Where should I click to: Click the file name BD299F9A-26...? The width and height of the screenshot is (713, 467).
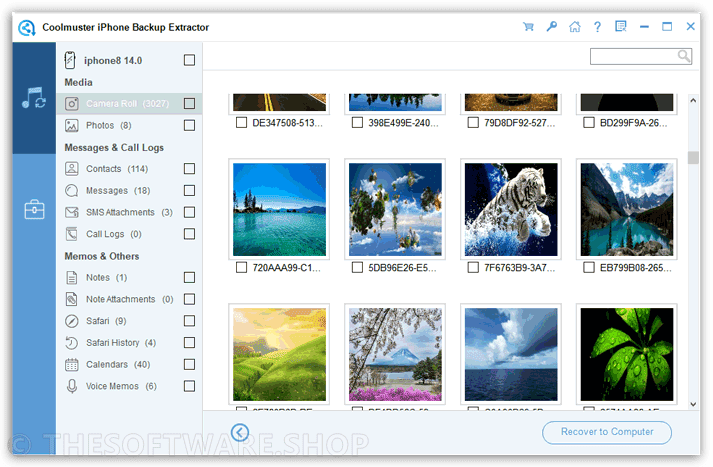633,123
